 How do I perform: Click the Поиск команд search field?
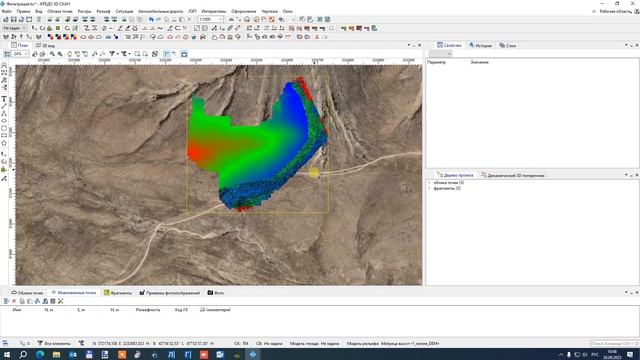point(614,343)
